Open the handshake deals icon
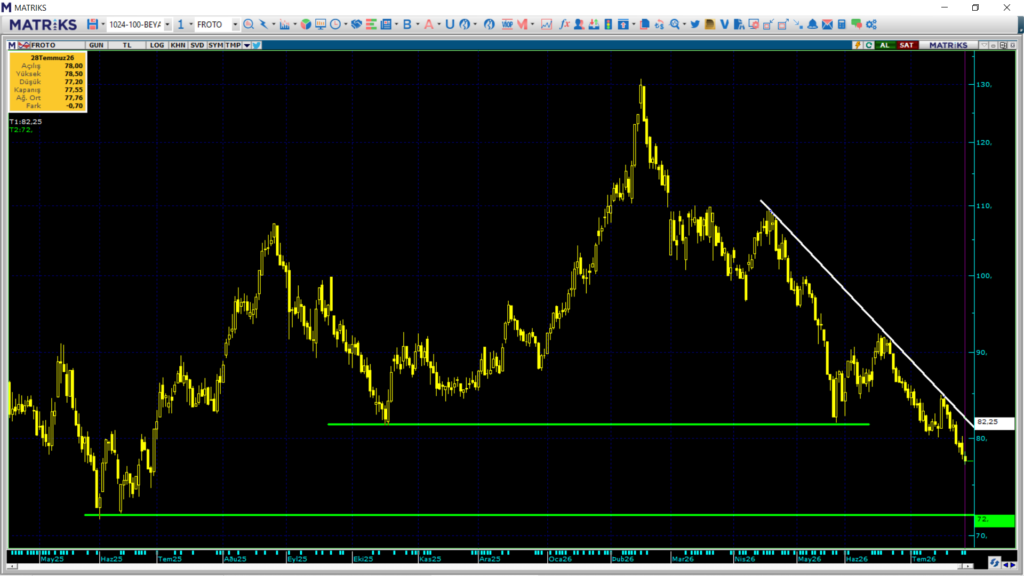 click(x=357, y=24)
